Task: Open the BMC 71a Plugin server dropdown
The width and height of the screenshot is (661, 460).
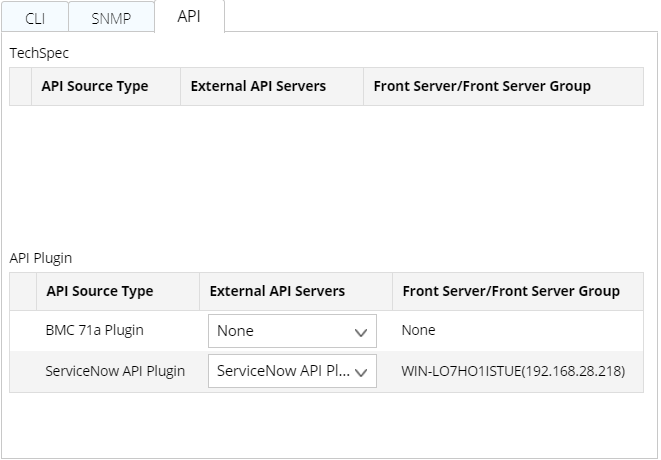Action: click(292, 331)
